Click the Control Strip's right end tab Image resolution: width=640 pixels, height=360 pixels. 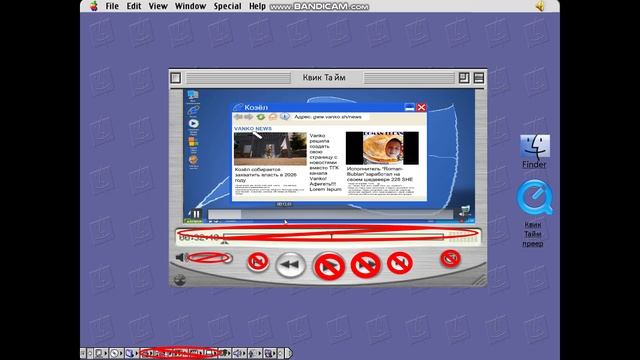coord(289,353)
